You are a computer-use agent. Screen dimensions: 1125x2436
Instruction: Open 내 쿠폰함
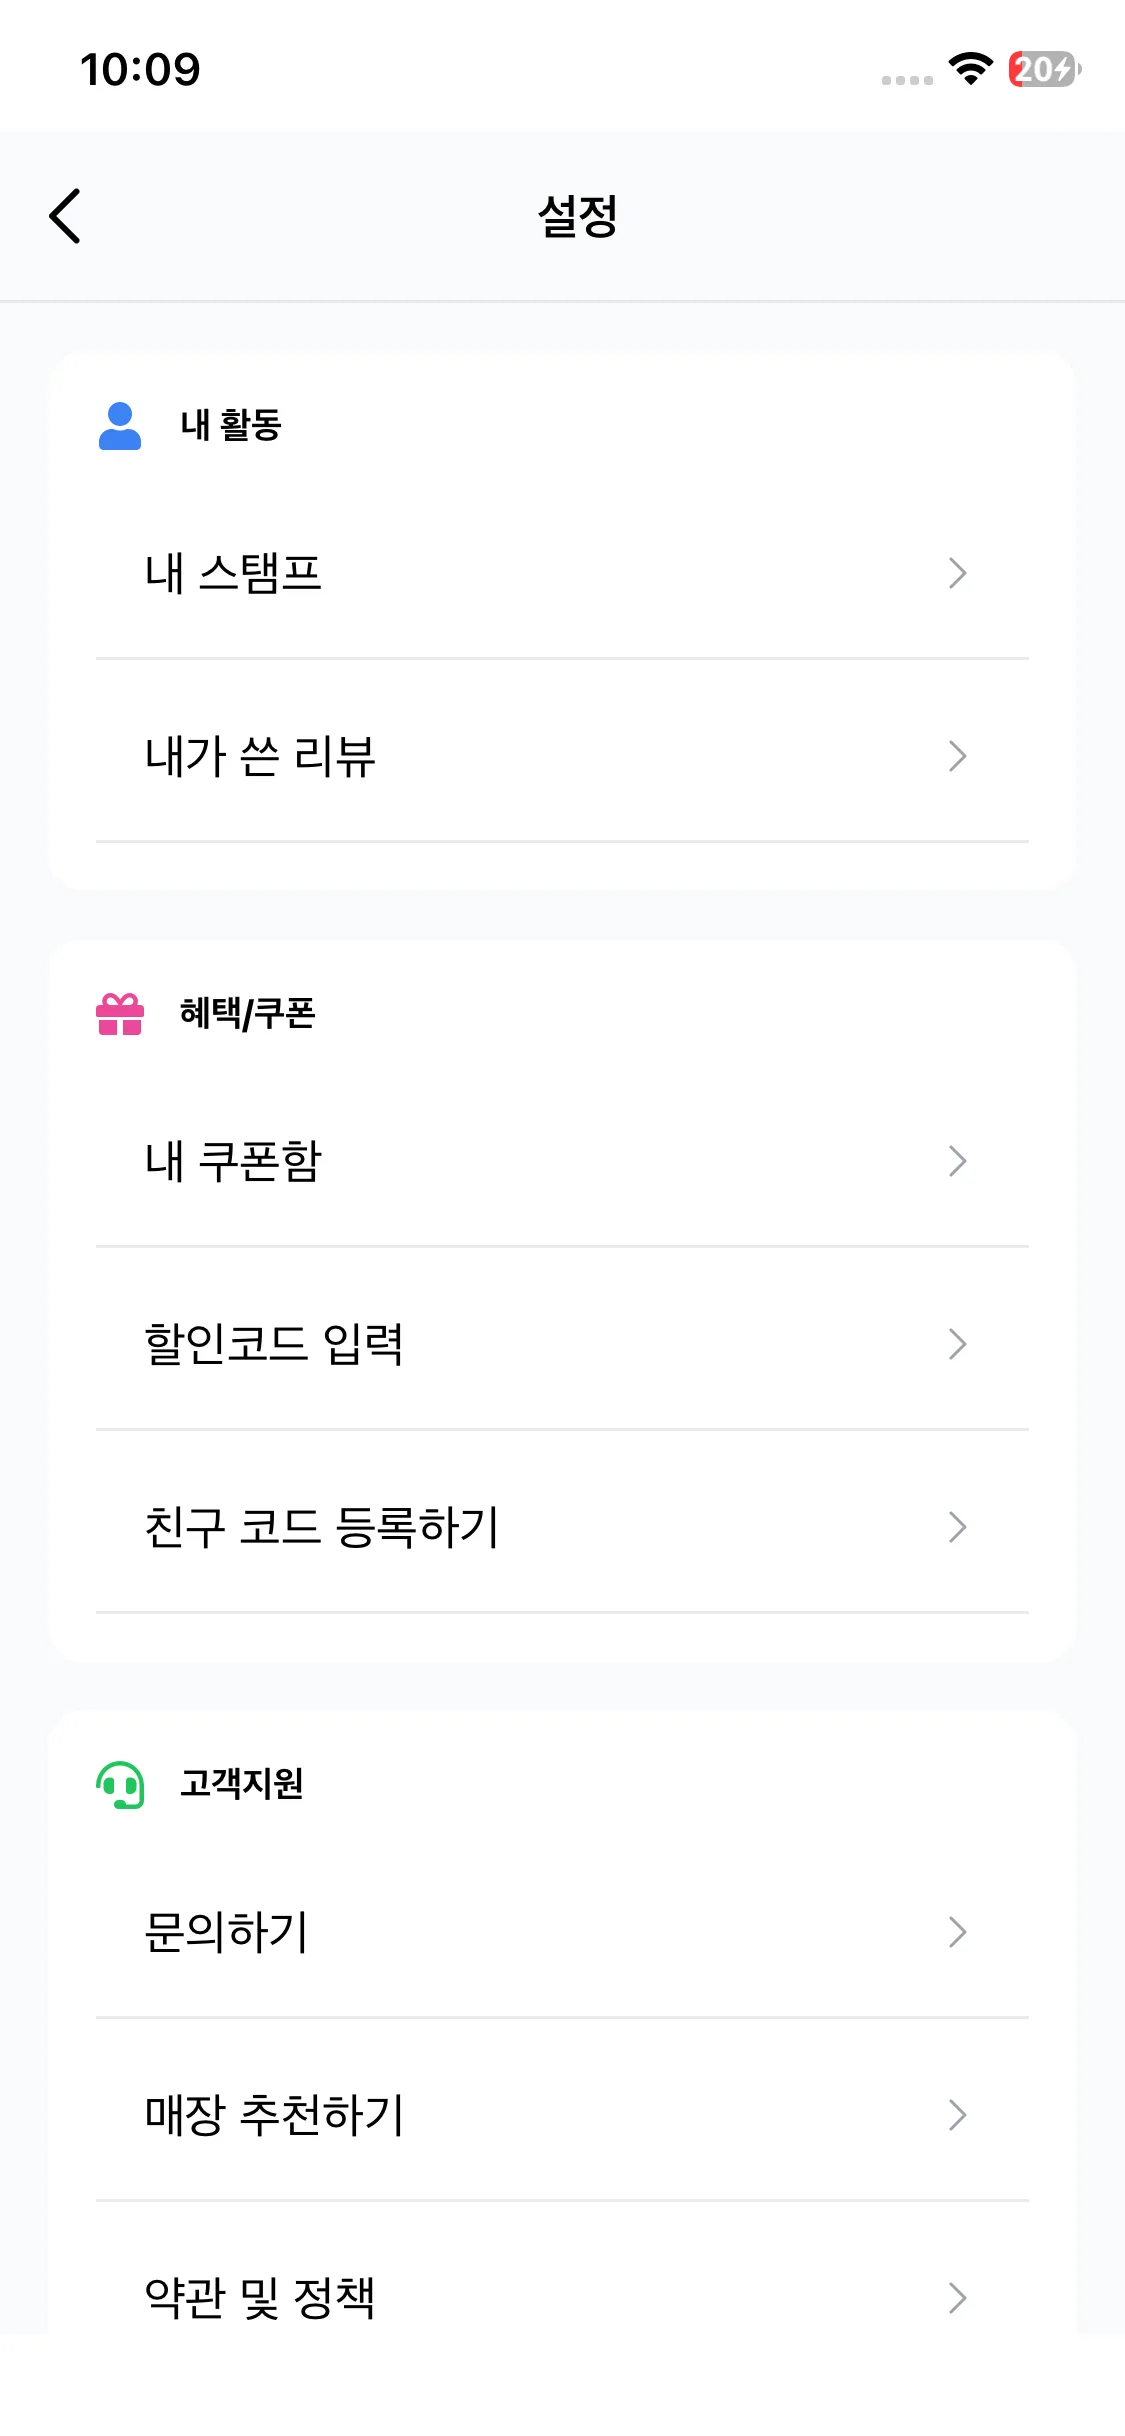[x=233, y=1161]
